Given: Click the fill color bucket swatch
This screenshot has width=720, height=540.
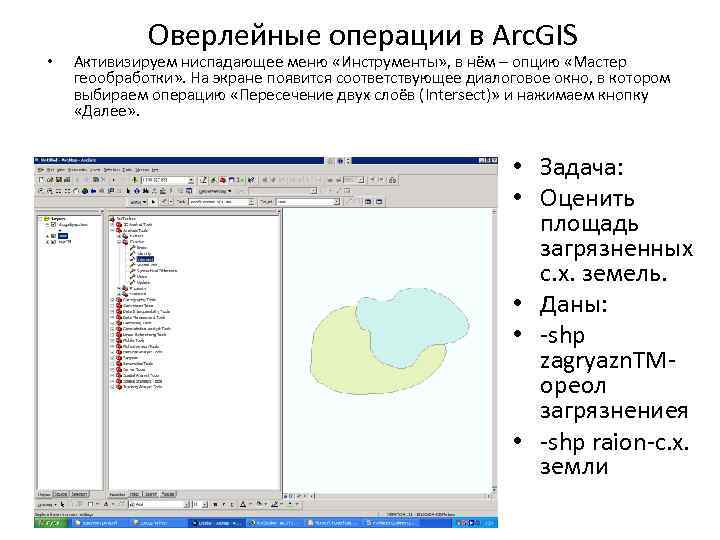Looking at the screenshot, I should tap(259, 504).
